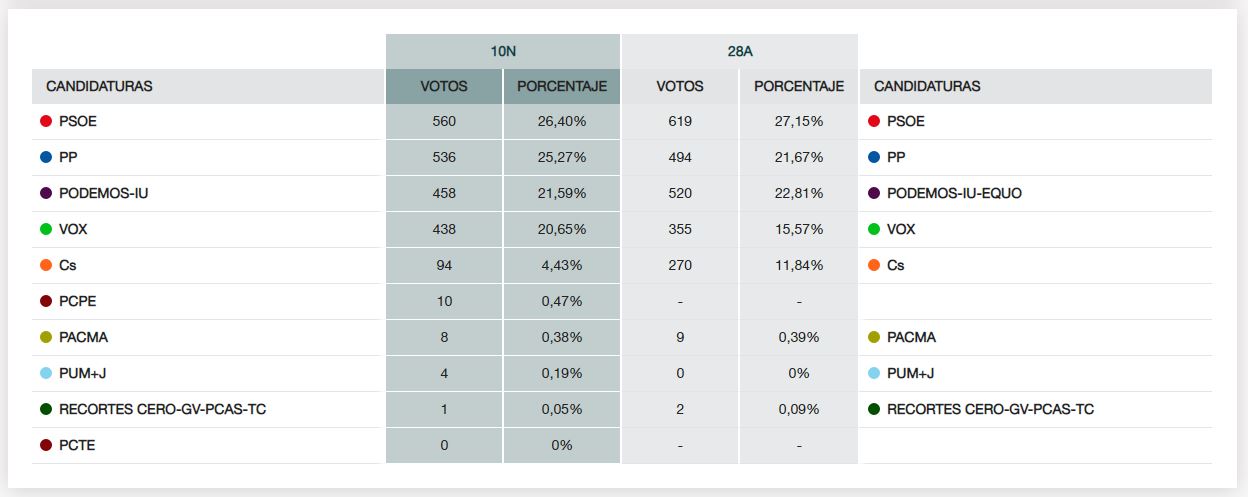This screenshot has height=497, width=1248.
Task: Click the PORCENTAJE header under 28A
Action: tap(799, 86)
